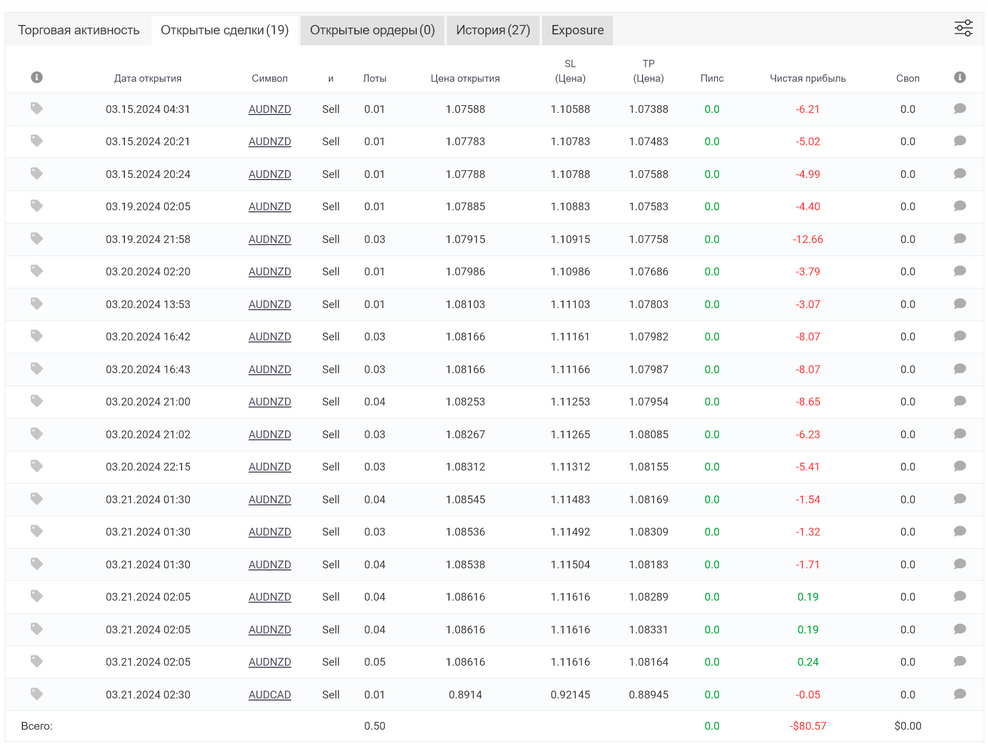Screen dimensions: 988x750
Task: Select the Открытые сделки (19) tab
Action: [224, 30]
